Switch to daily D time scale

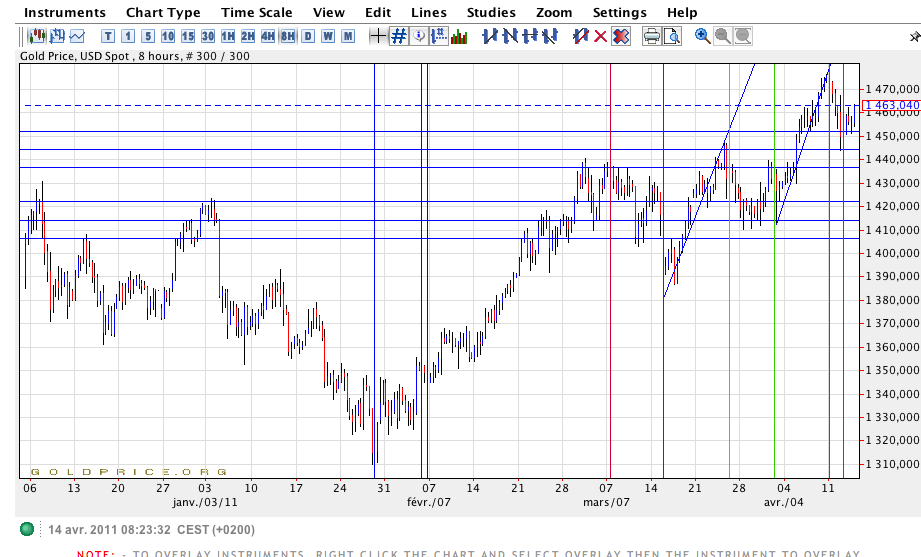click(308, 36)
